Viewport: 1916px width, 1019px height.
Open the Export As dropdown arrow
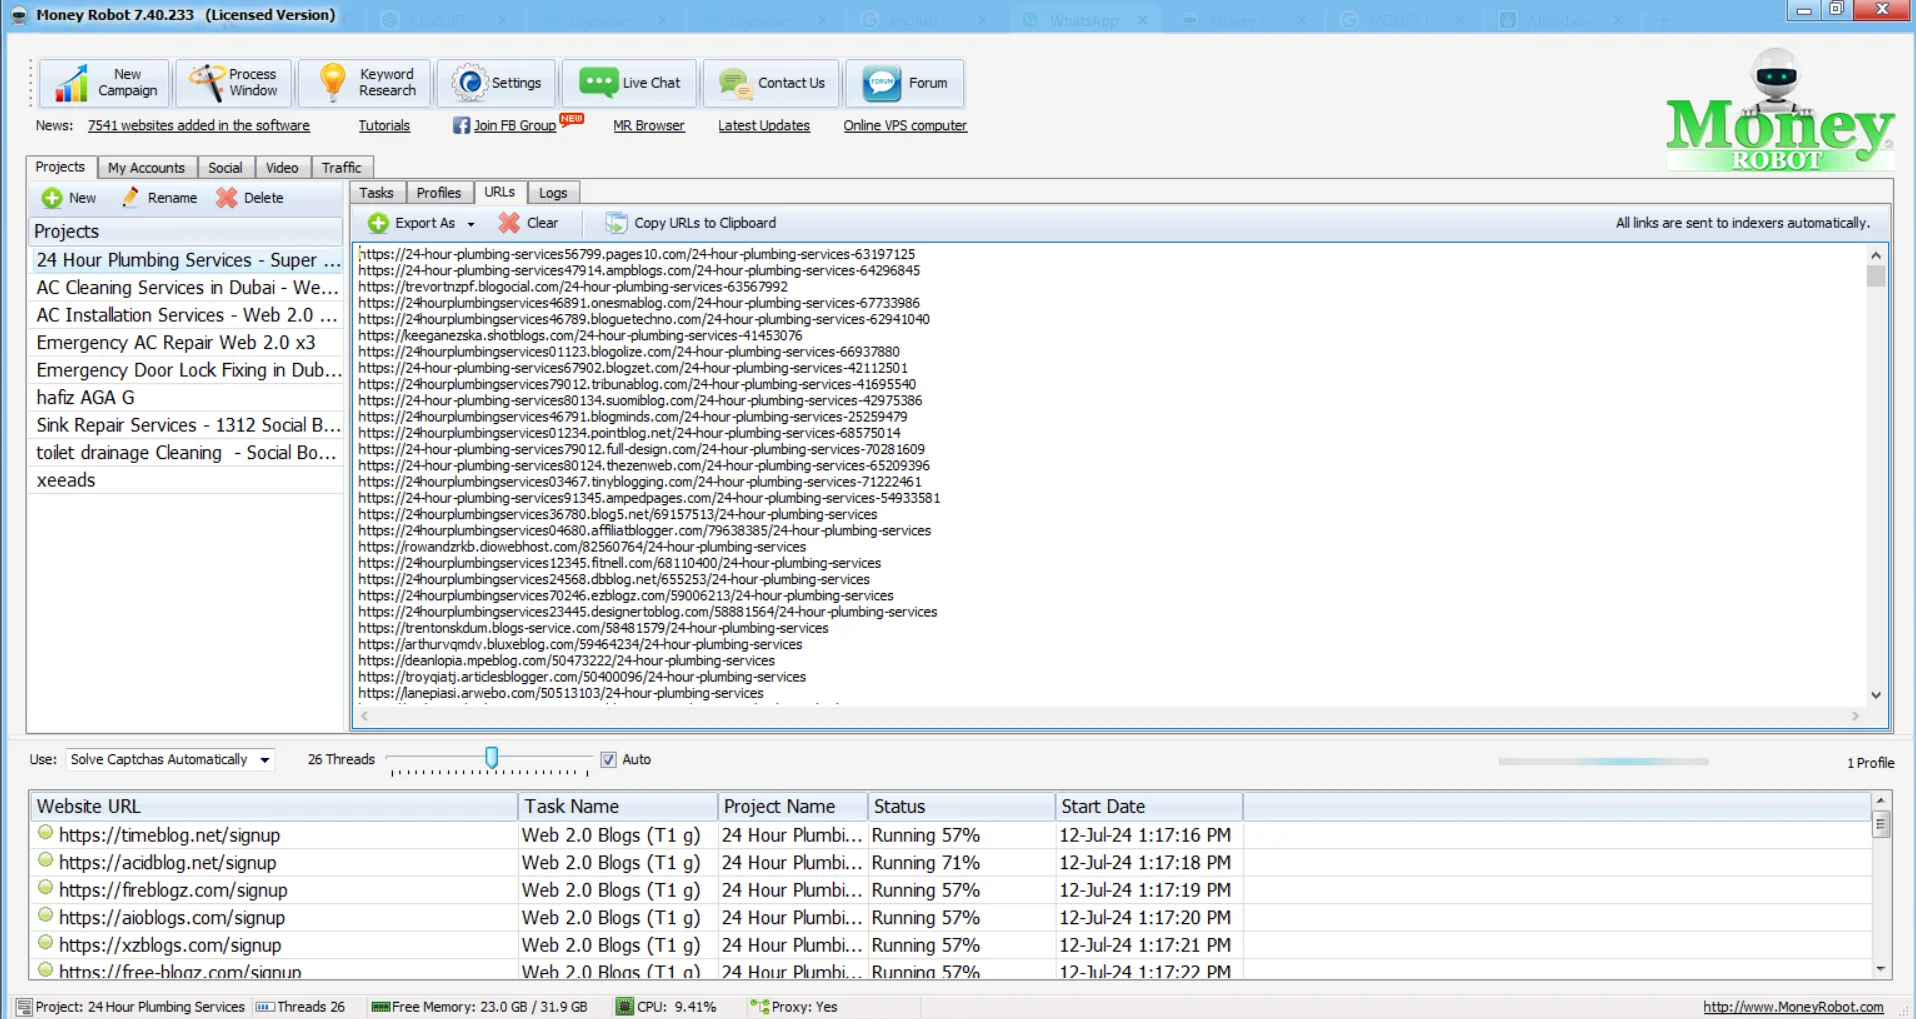(471, 224)
